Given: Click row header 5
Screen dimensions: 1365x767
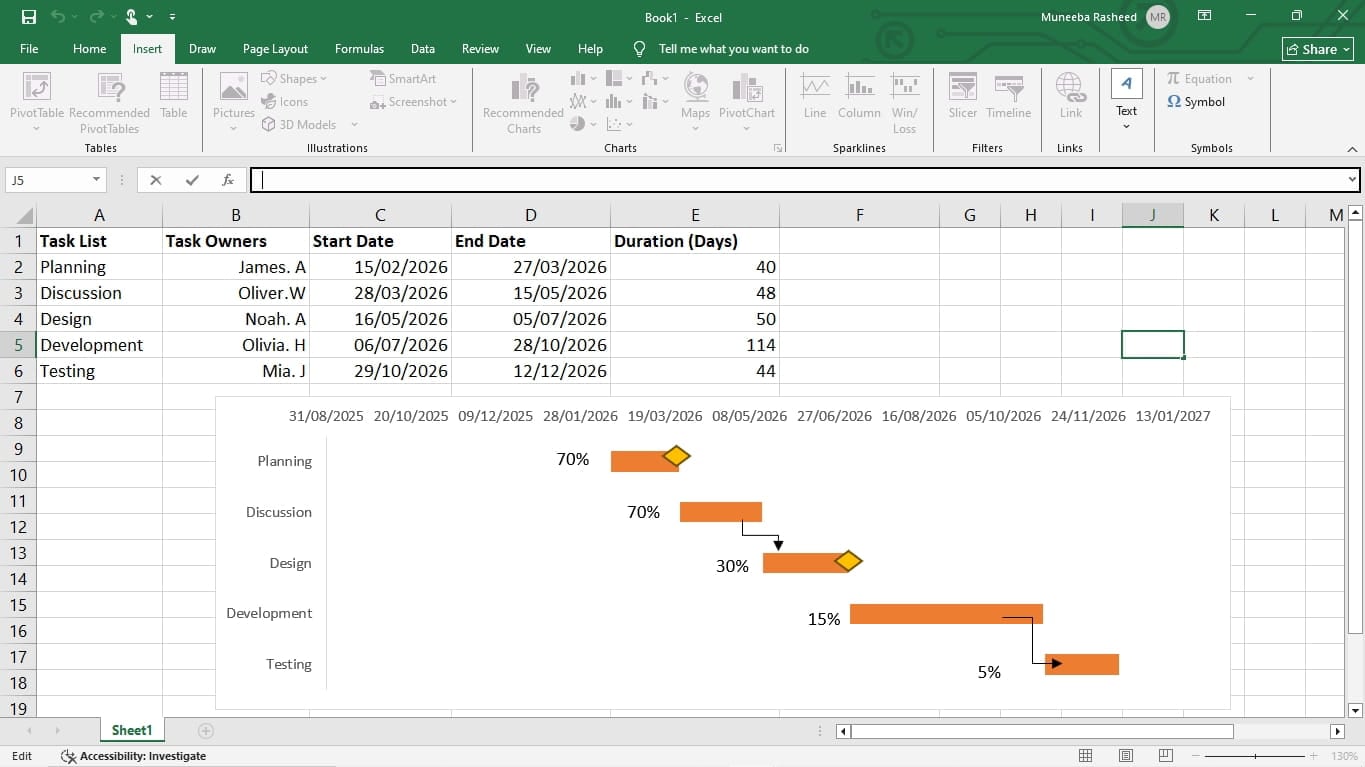Looking at the screenshot, I should tap(18, 345).
